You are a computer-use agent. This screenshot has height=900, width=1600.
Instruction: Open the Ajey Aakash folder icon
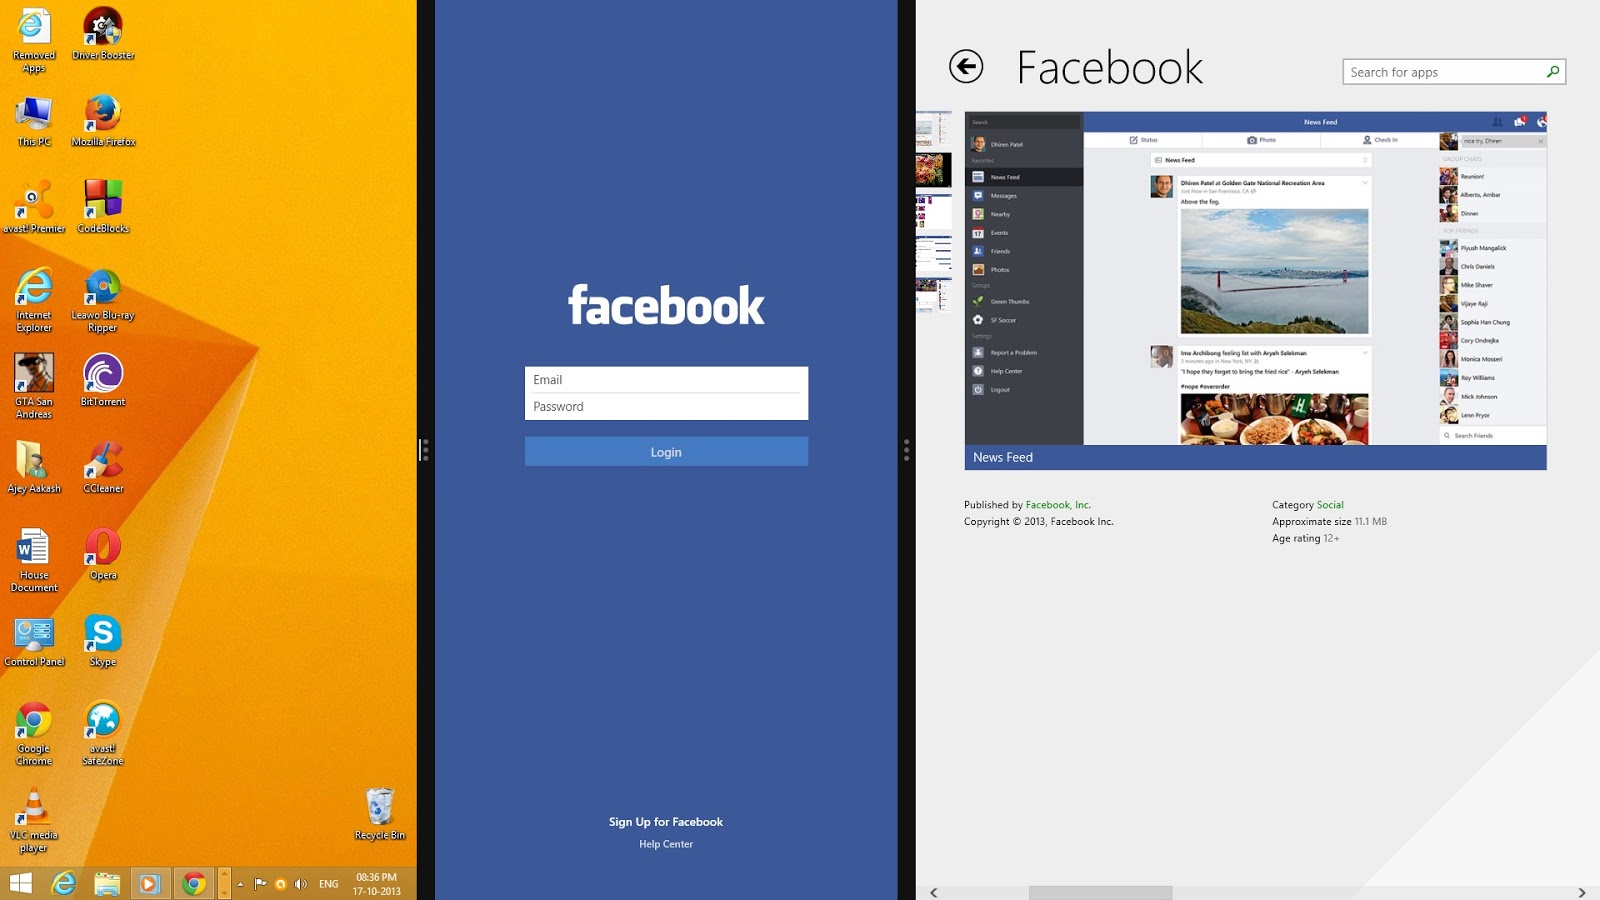(34, 468)
